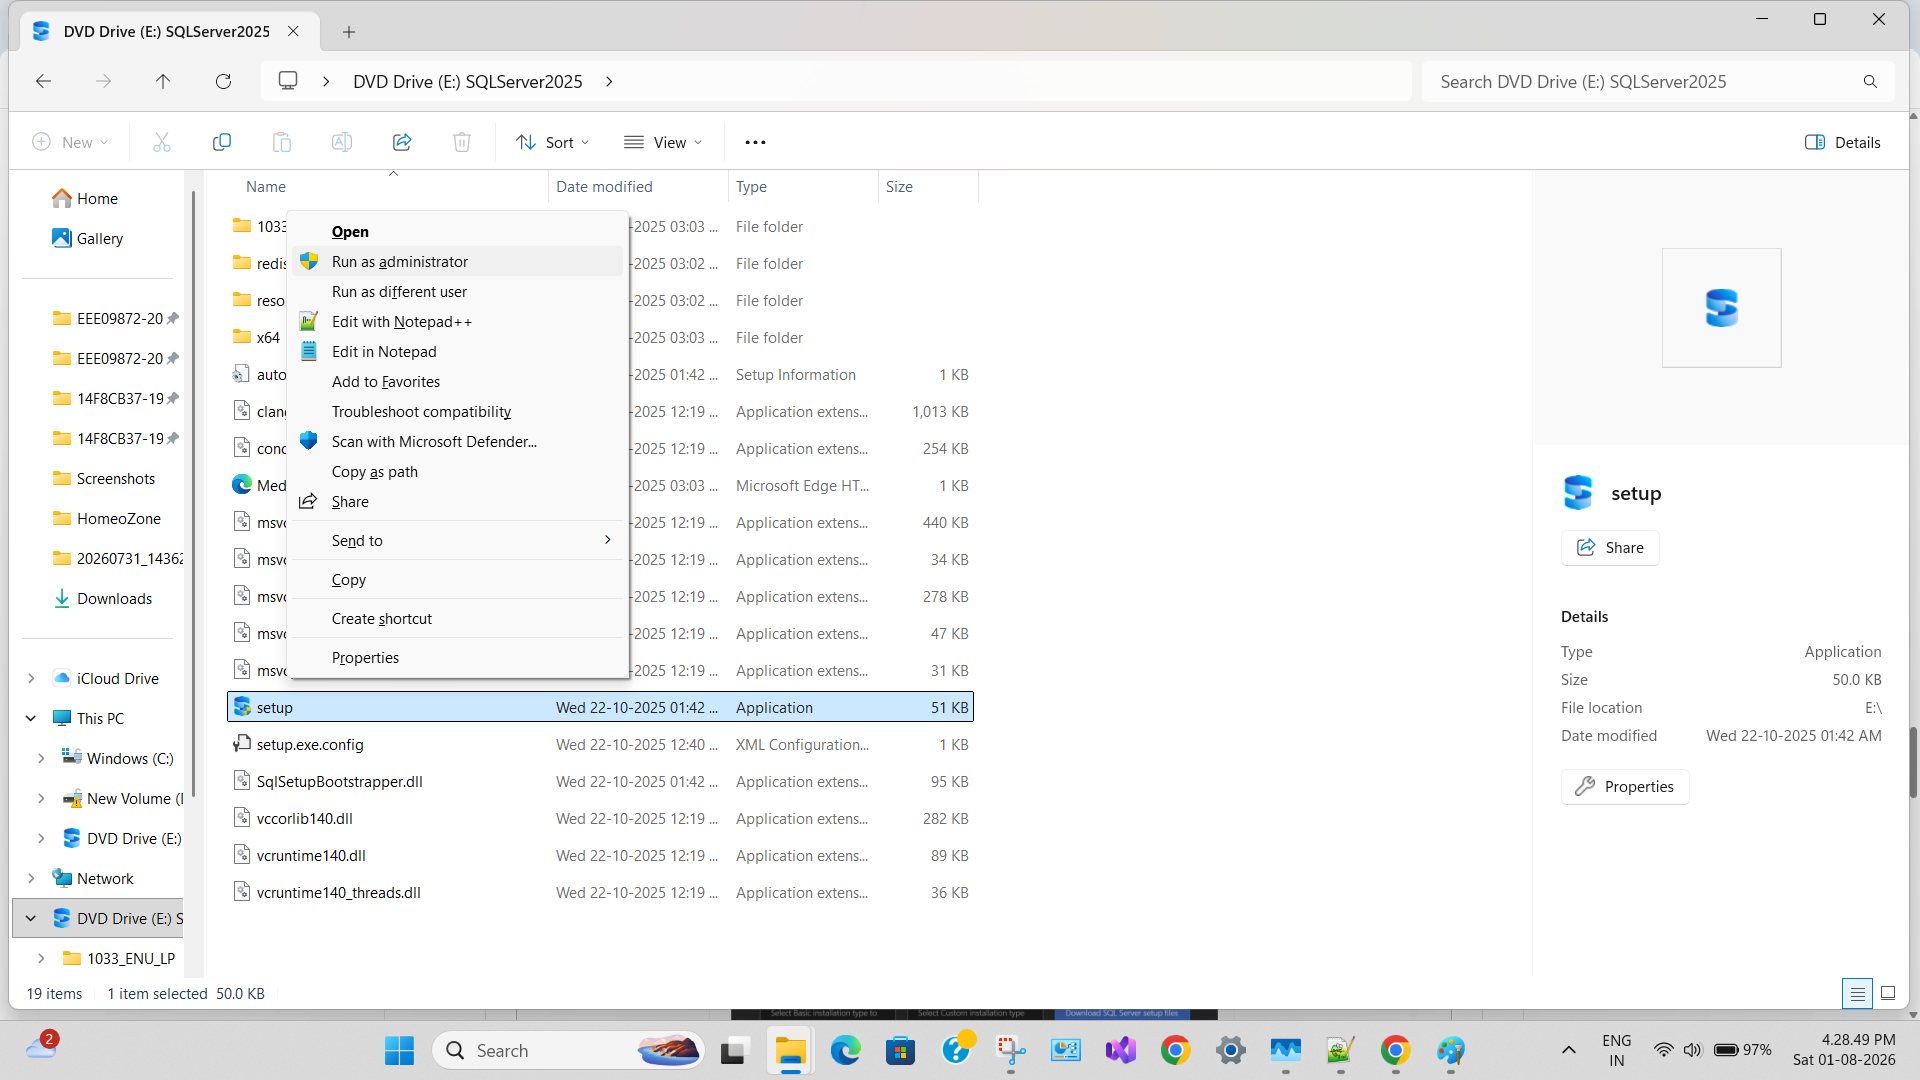Expand the Windows (C:) tree node

pyautogui.click(x=41, y=758)
